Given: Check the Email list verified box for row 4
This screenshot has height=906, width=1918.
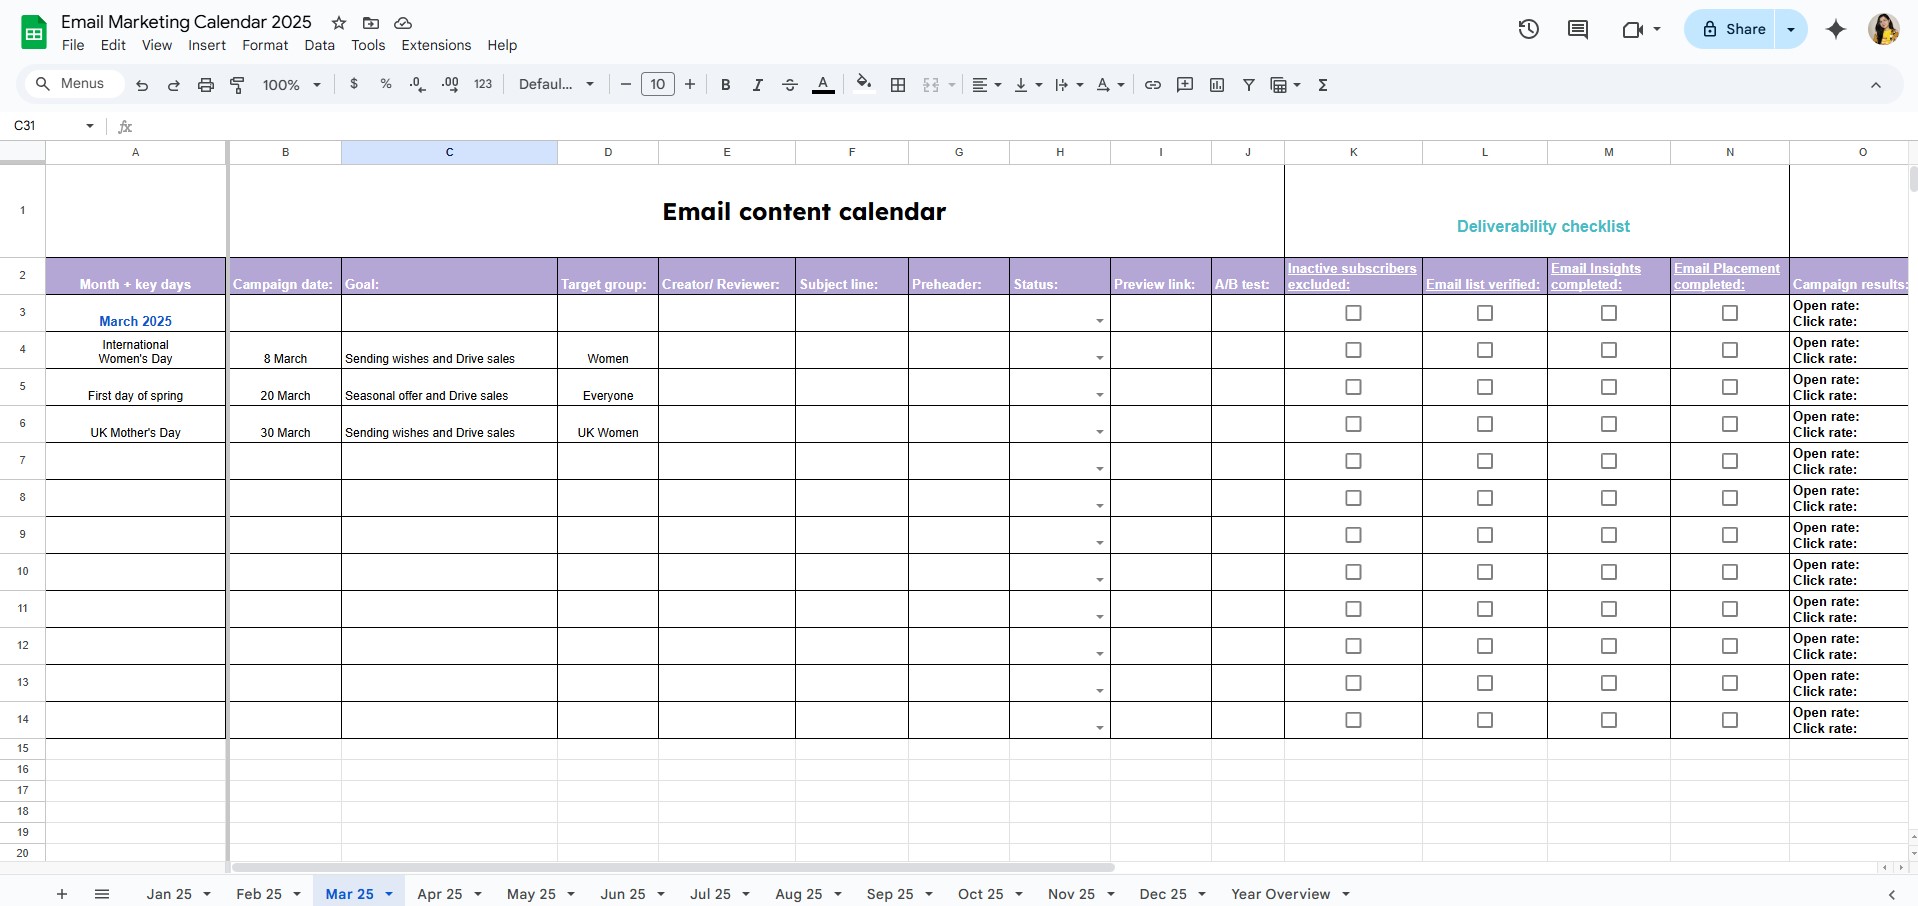Looking at the screenshot, I should coord(1484,350).
